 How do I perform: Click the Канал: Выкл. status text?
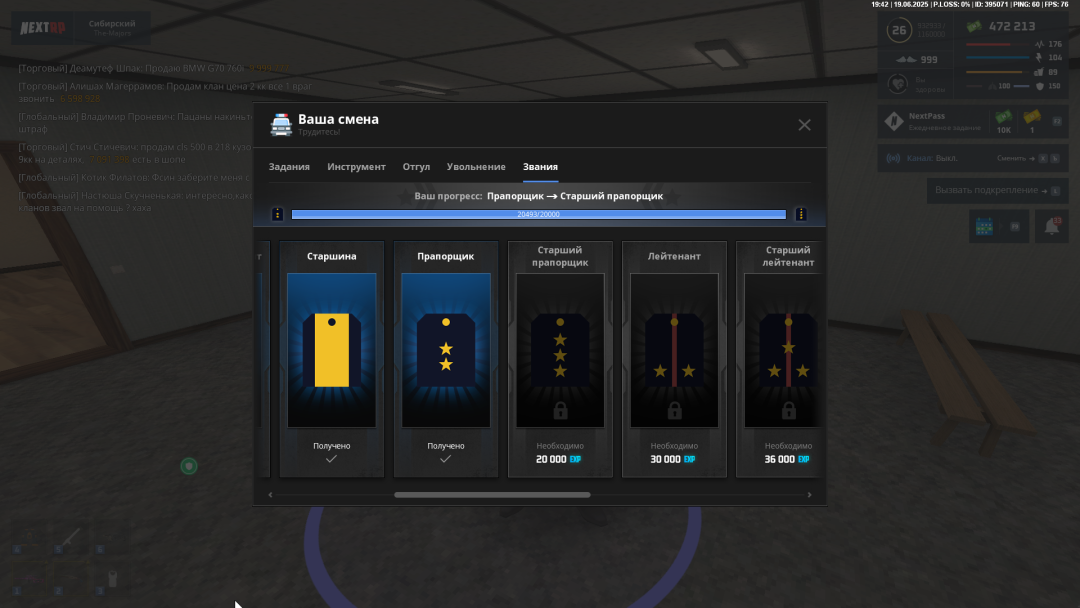click(x=932, y=158)
